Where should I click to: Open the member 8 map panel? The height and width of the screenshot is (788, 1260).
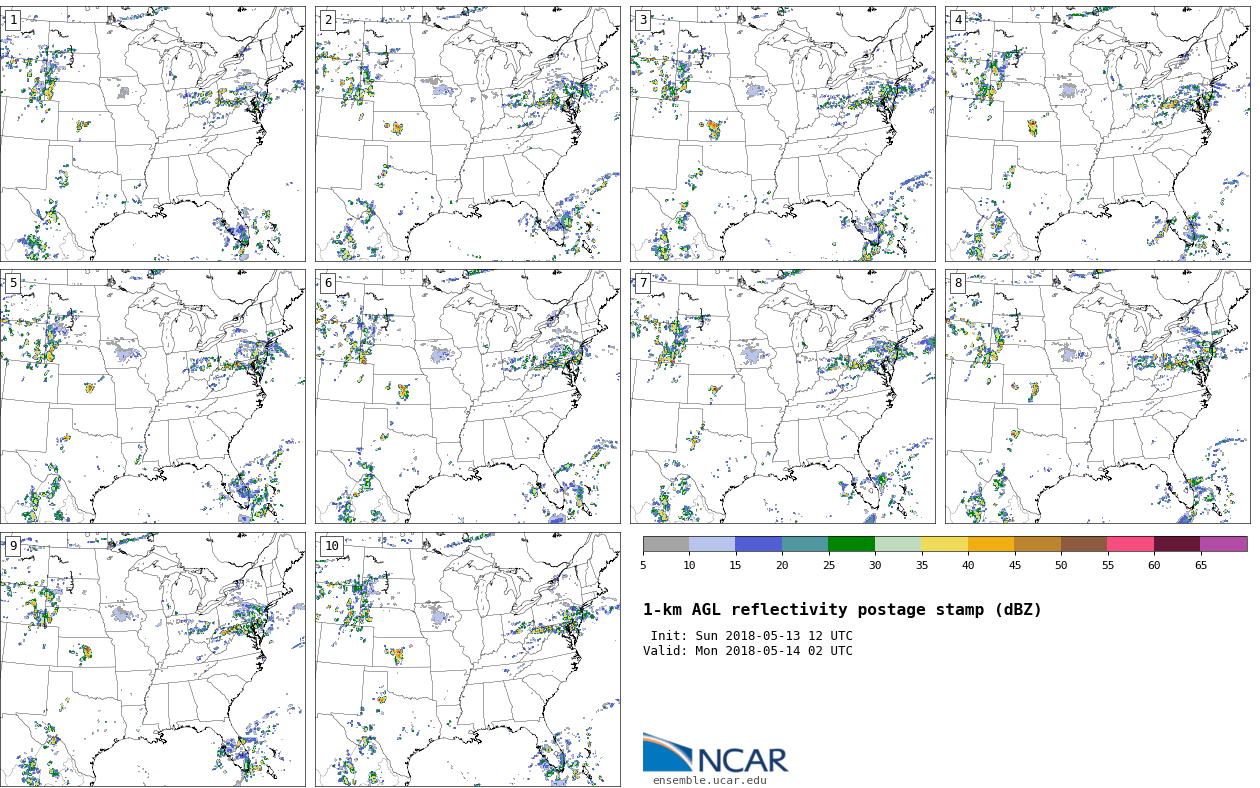(x=1097, y=396)
